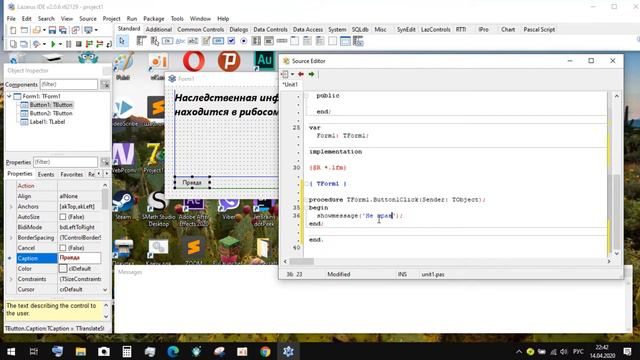Pick the TEdit component icon

point(193,41)
